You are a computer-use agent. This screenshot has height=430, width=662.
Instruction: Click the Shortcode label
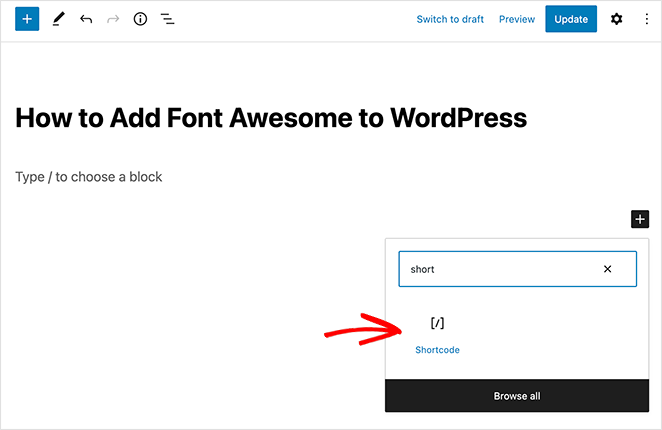(437, 350)
